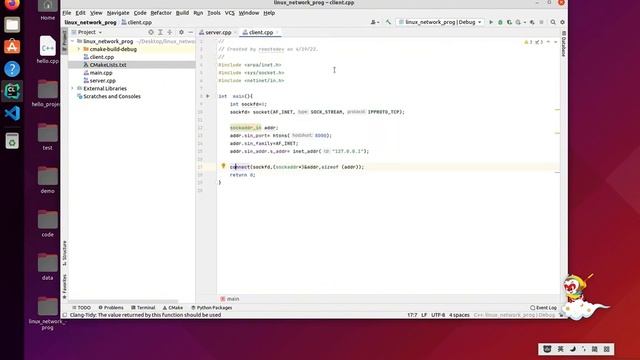Toggle the Structure side tool window tab
Screen dimensions: 640x360
[64, 253]
